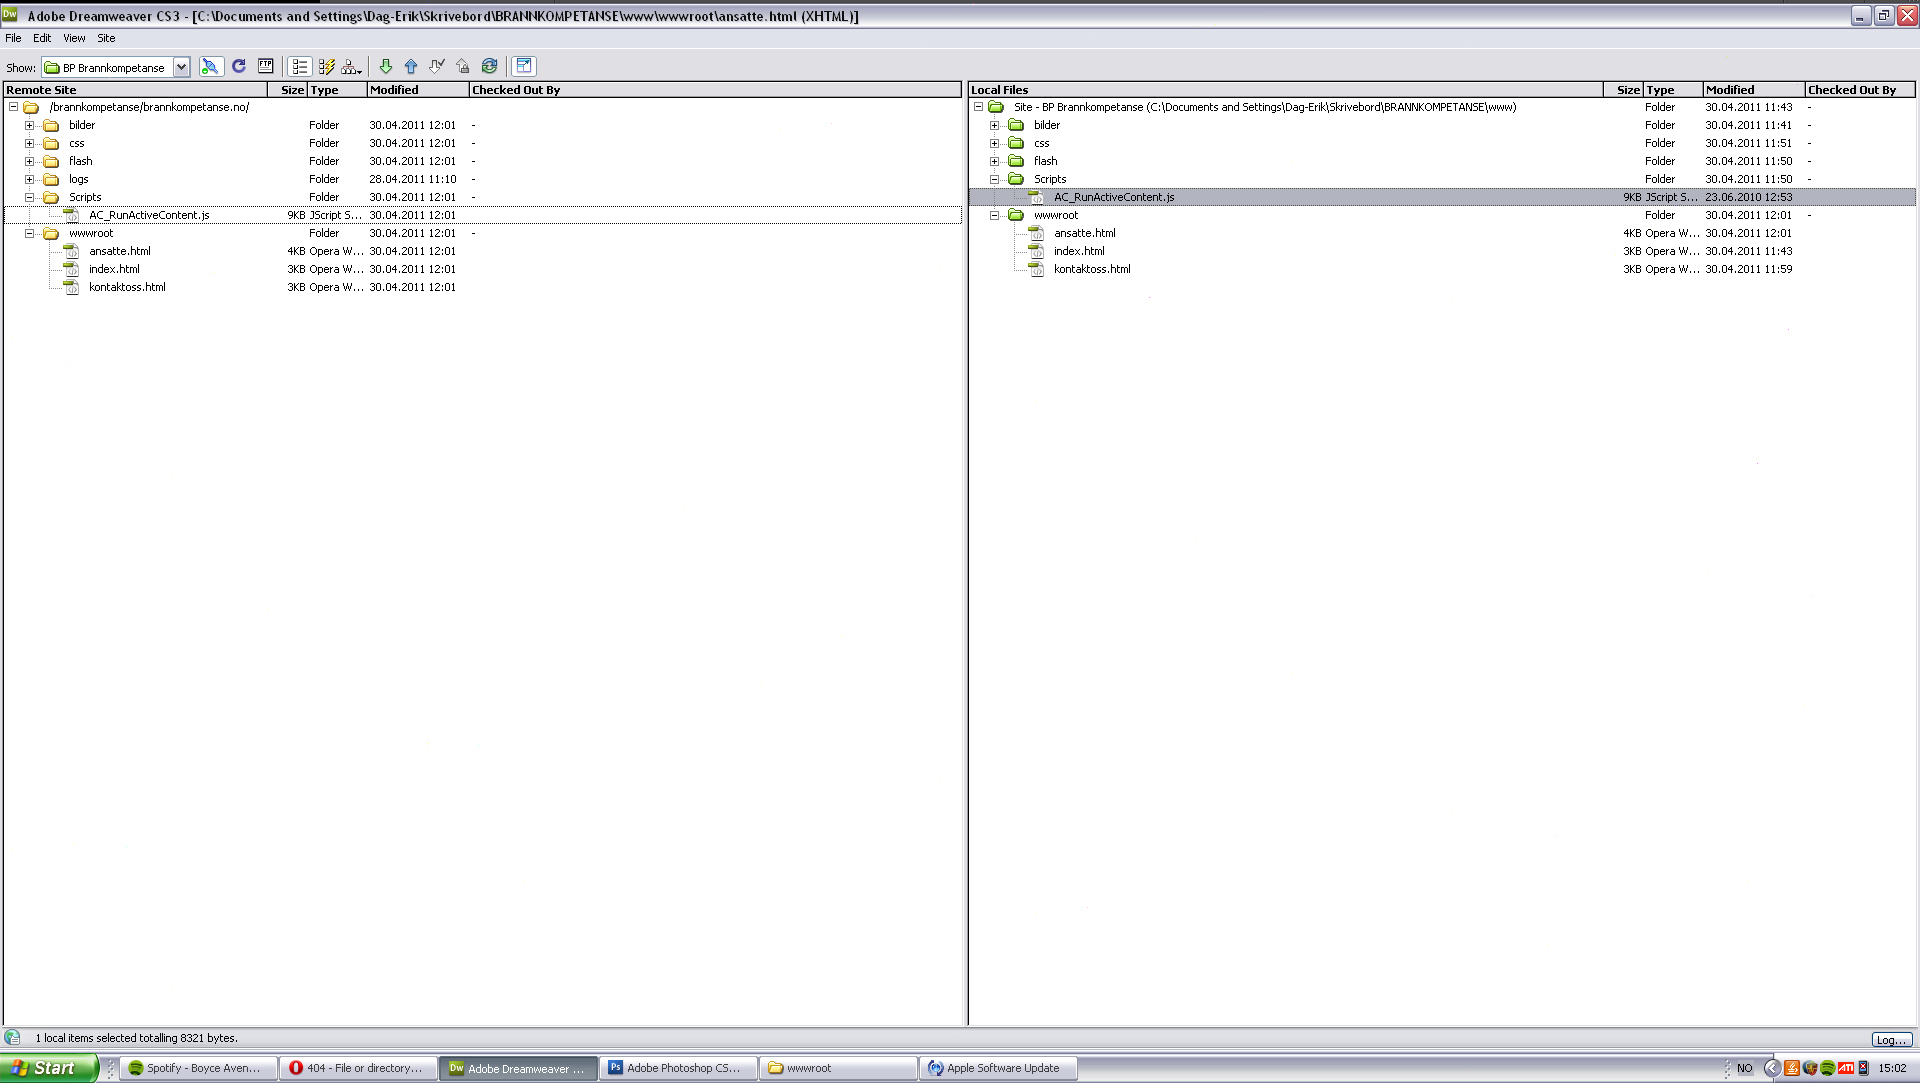Collapse the local Scripts folder
Image resolution: width=1920 pixels, height=1083 pixels.
(x=994, y=179)
